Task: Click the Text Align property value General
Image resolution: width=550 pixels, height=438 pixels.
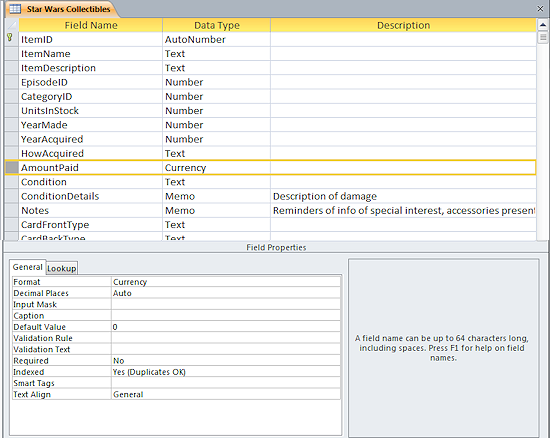Action: point(226,394)
